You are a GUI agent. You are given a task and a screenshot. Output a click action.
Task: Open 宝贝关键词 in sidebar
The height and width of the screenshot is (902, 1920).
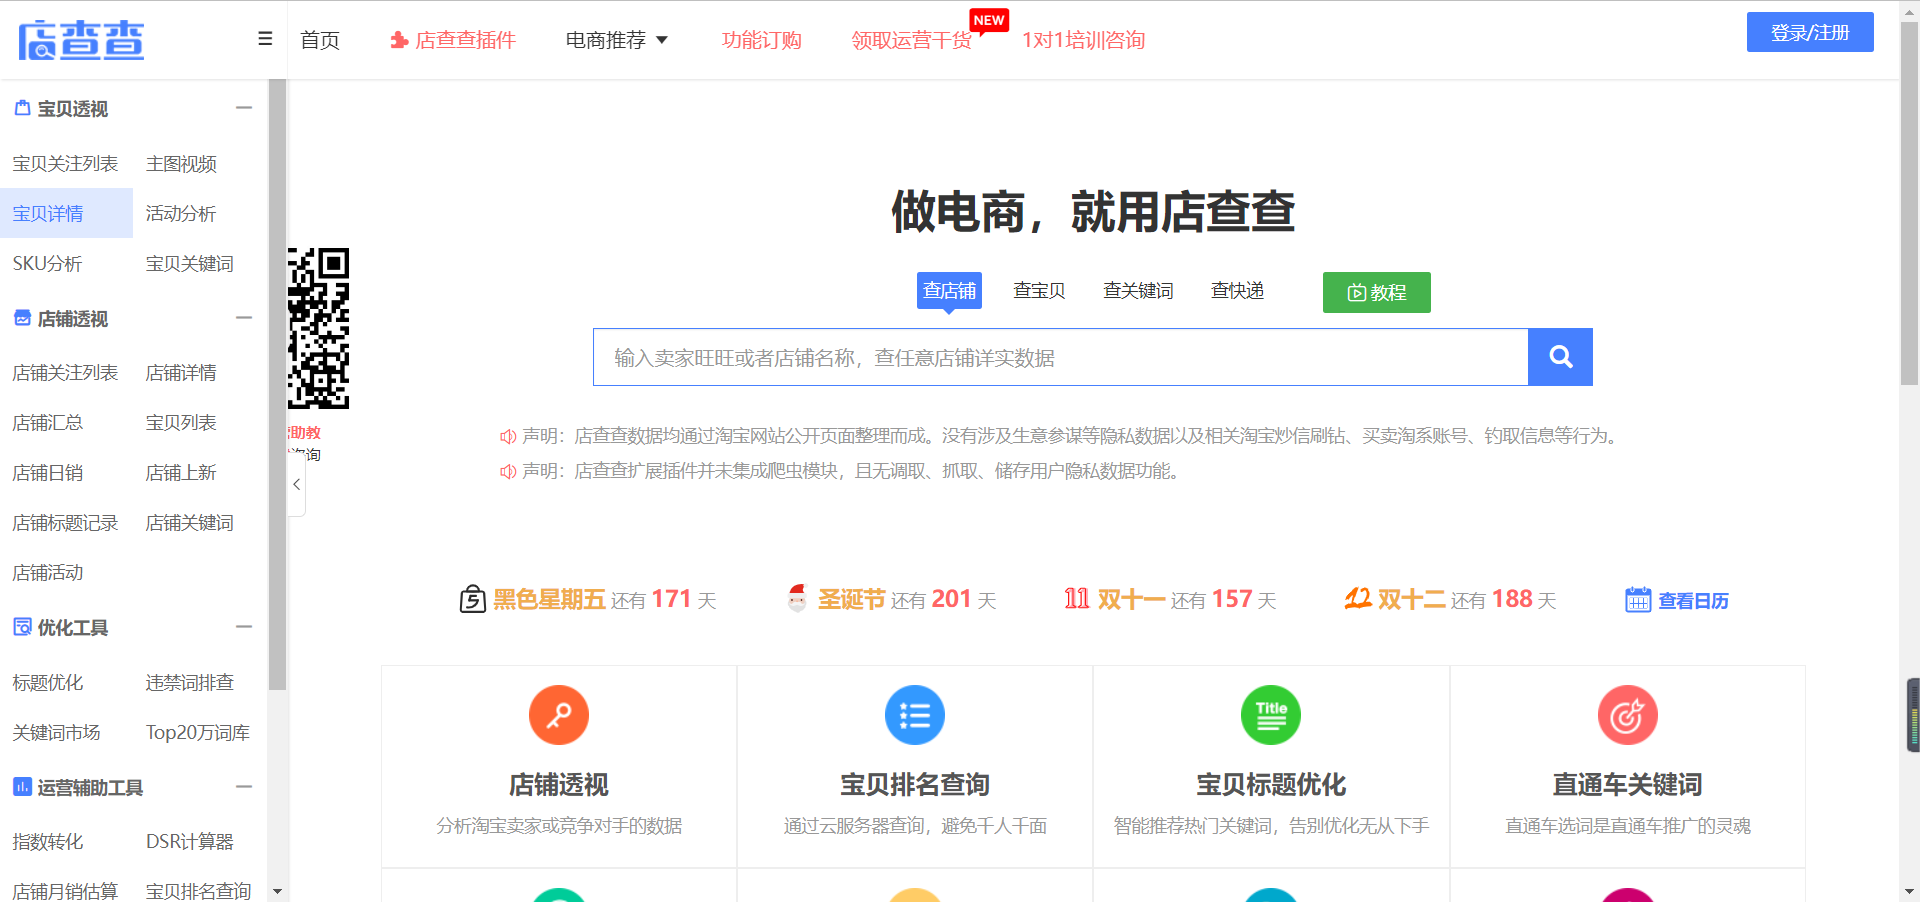(190, 263)
